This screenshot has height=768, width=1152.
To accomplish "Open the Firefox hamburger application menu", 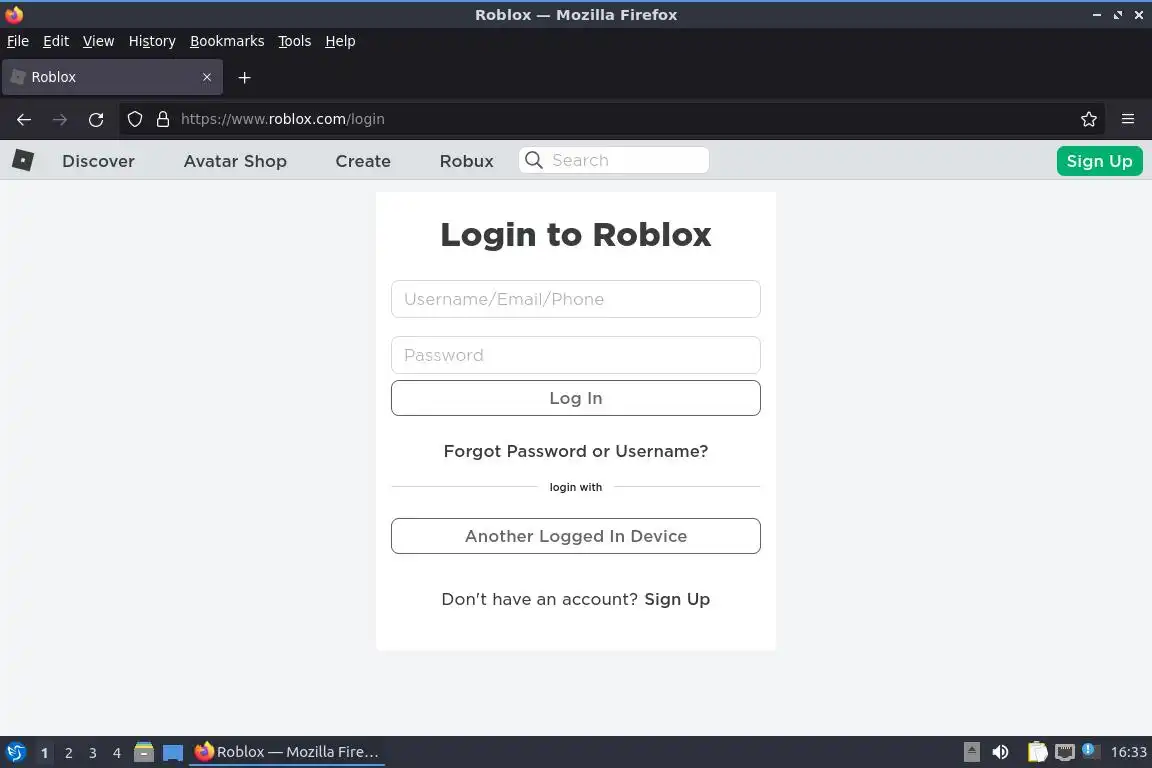I will tap(1128, 119).
